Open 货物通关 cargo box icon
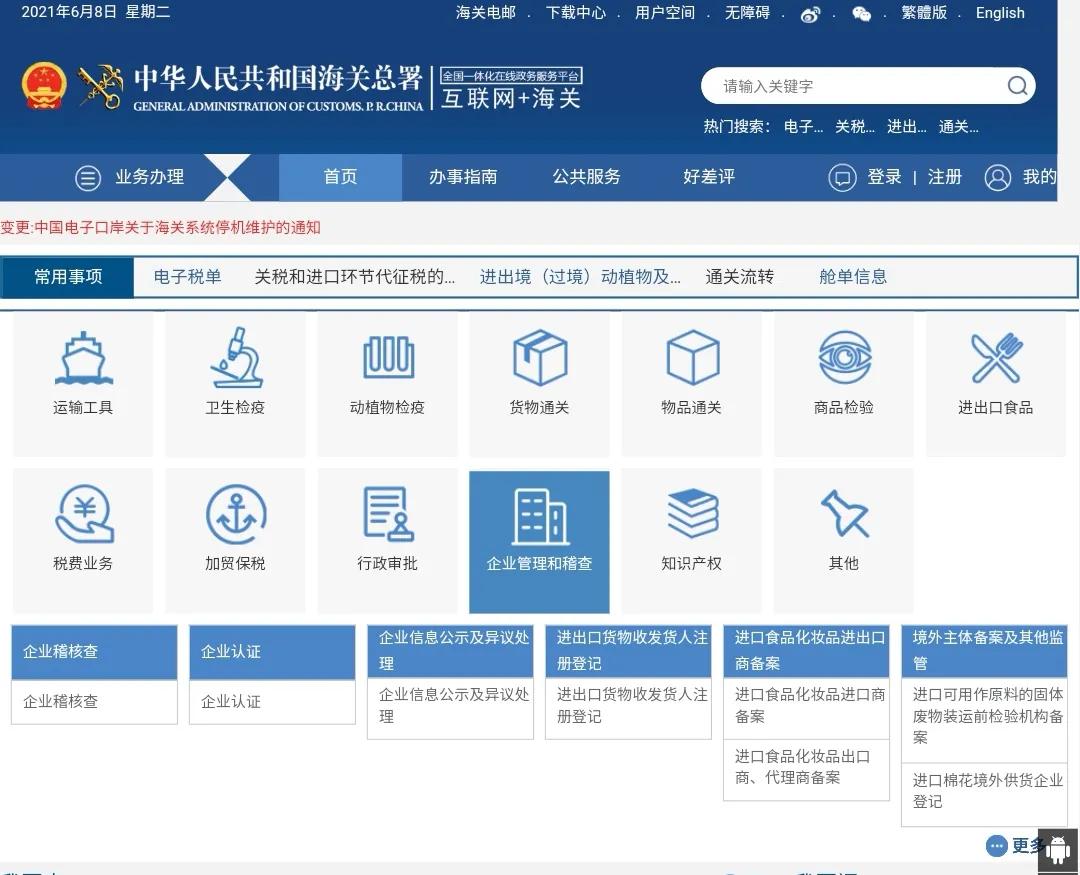 pos(539,357)
